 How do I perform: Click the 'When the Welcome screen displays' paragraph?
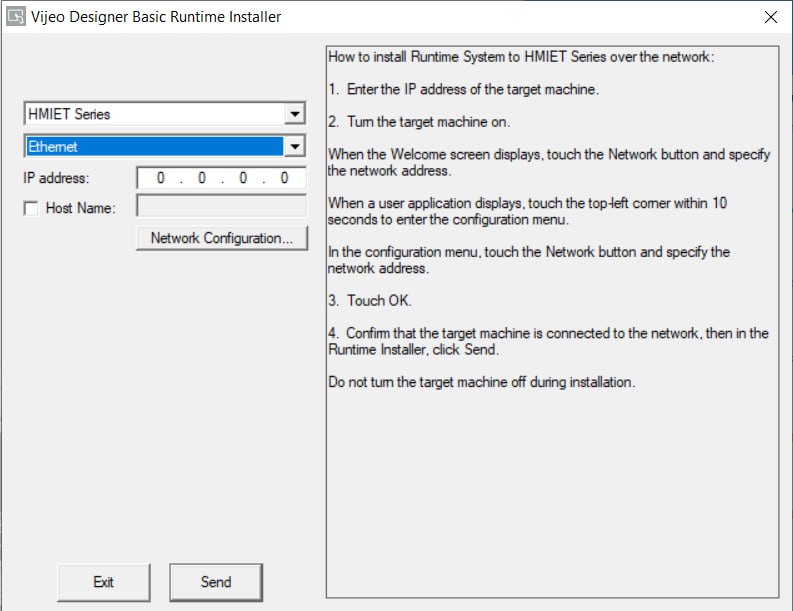point(549,162)
